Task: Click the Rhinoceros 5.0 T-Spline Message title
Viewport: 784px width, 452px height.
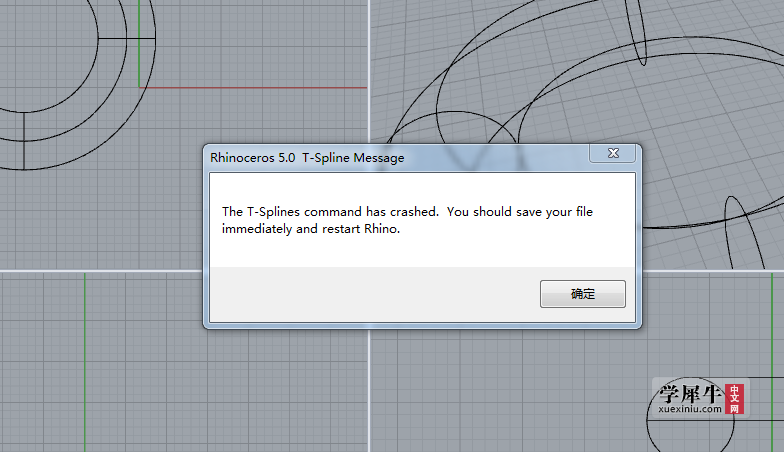Action: pyautogui.click(x=307, y=158)
